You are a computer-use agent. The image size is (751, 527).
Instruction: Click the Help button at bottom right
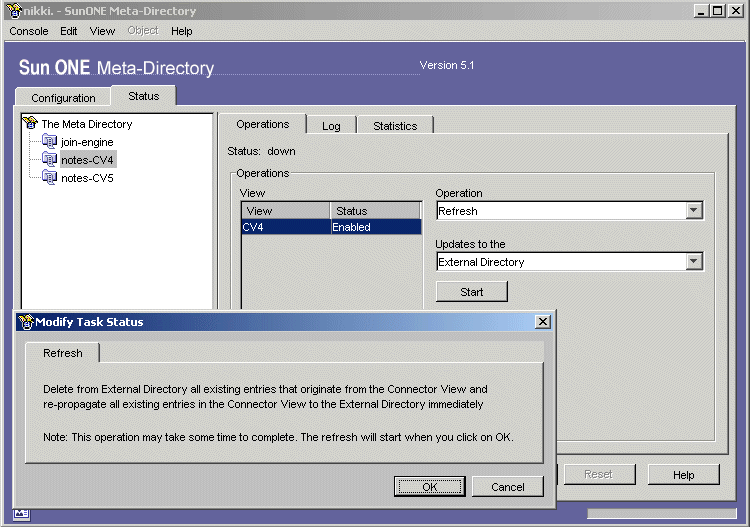click(x=683, y=475)
